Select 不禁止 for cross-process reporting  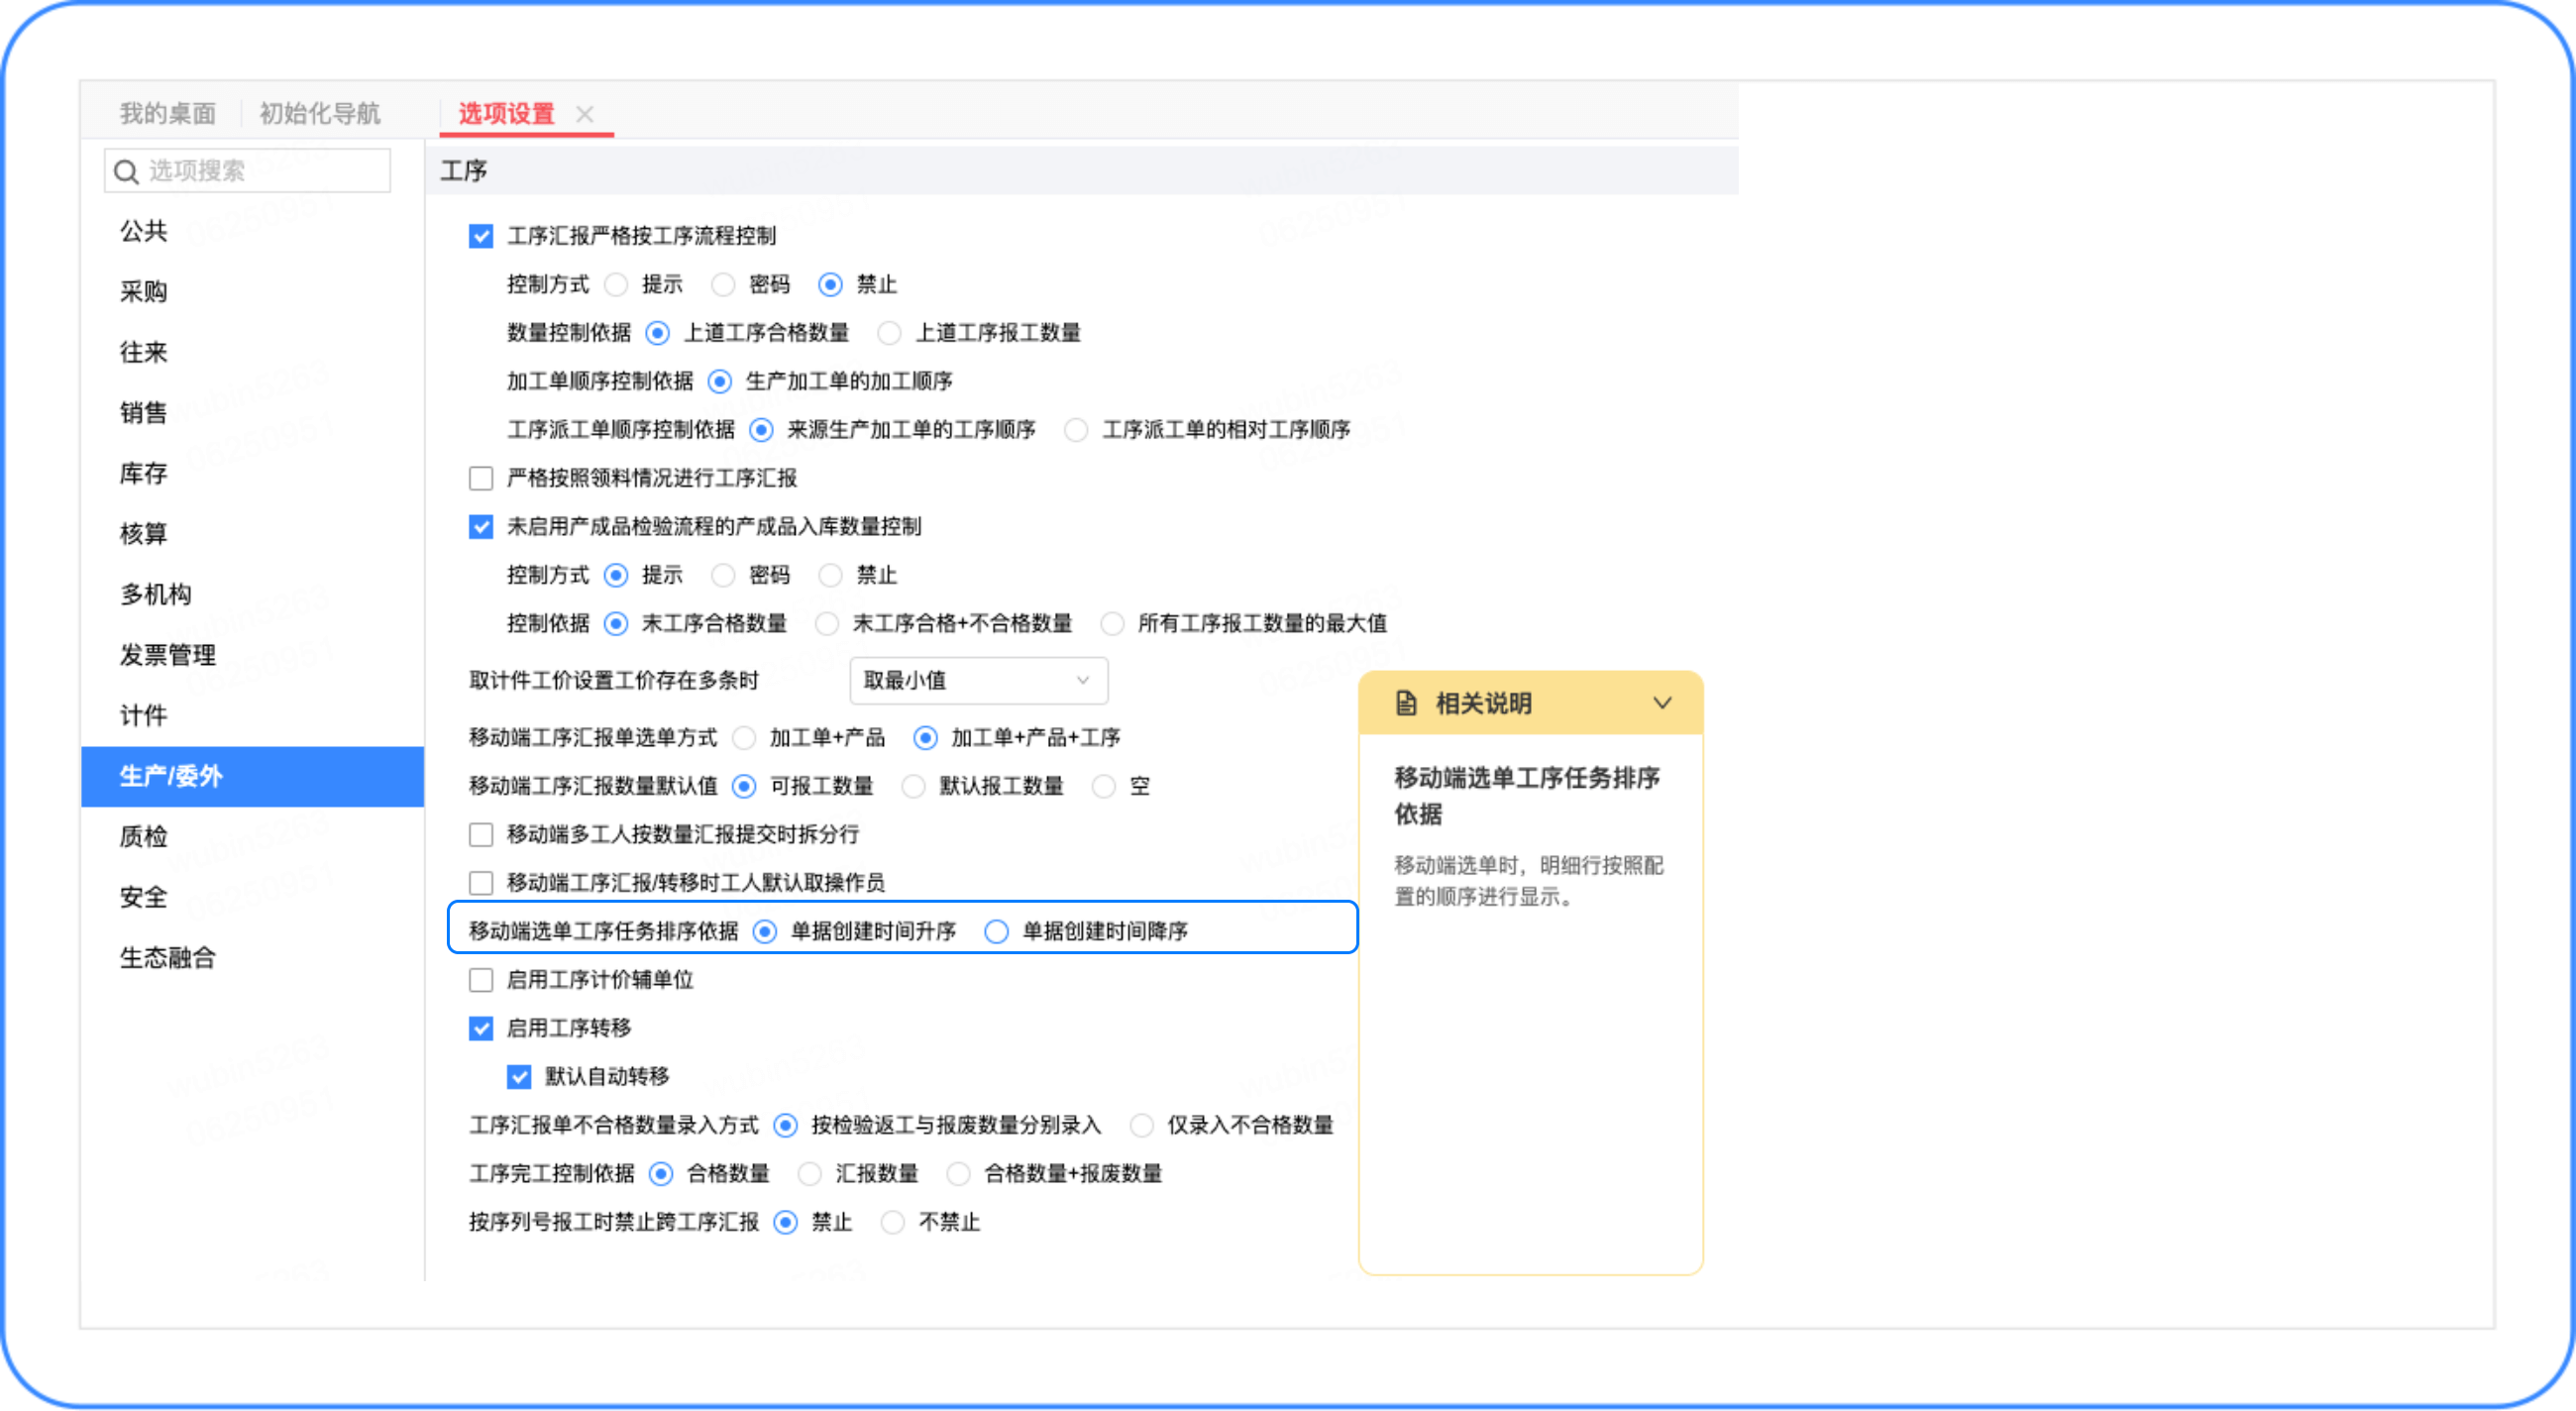(x=893, y=1222)
